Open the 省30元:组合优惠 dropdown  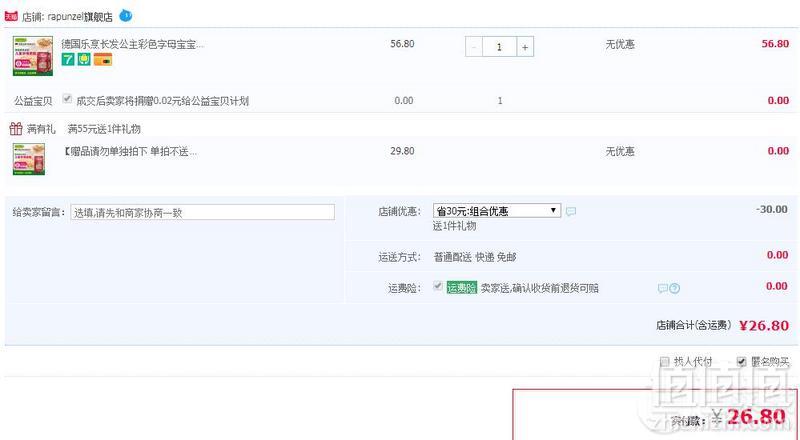[x=497, y=211]
